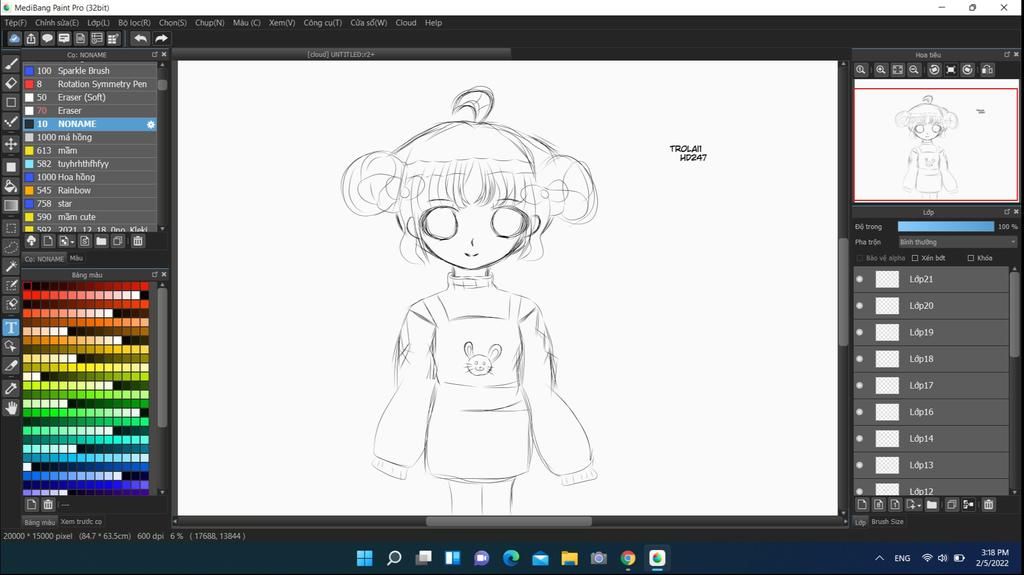Open the NONAME brush settings gear
Screen dimensions: 1024x575
tap(151, 124)
